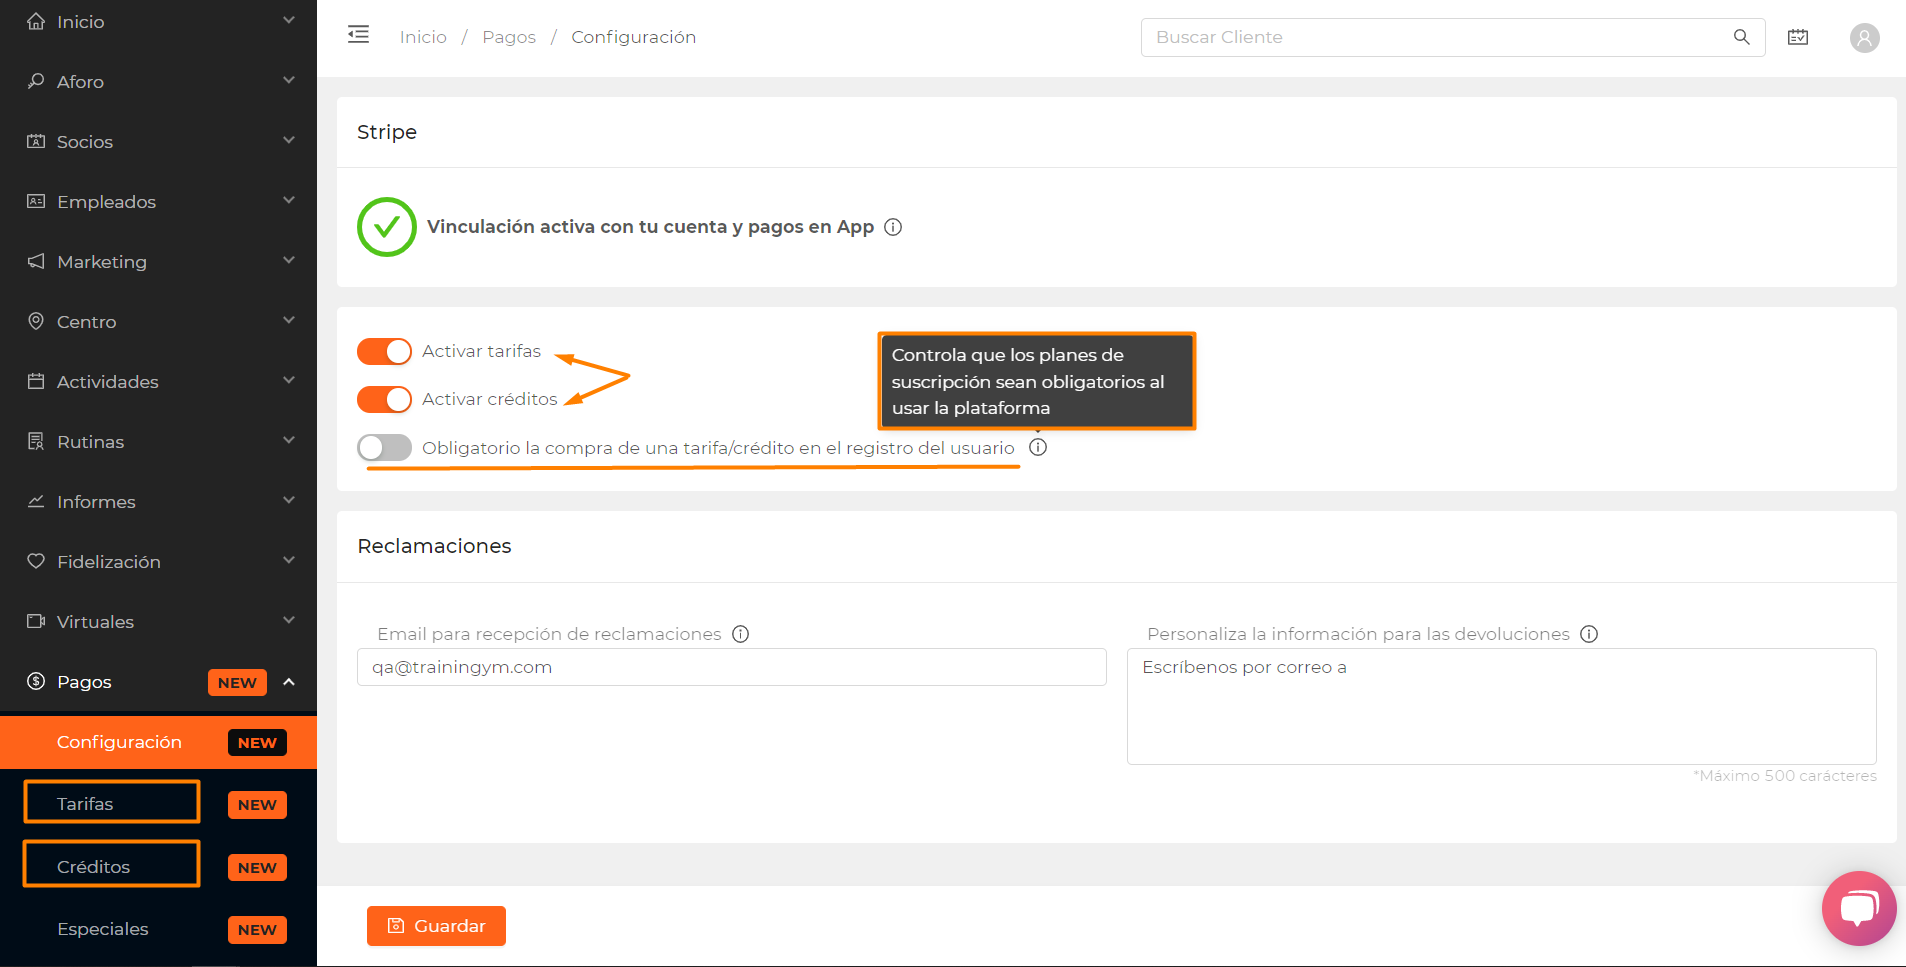Image resolution: width=1906 pixels, height=967 pixels.
Task: Click info icon next to Personaliza la información
Action: pyautogui.click(x=1589, y=634)
